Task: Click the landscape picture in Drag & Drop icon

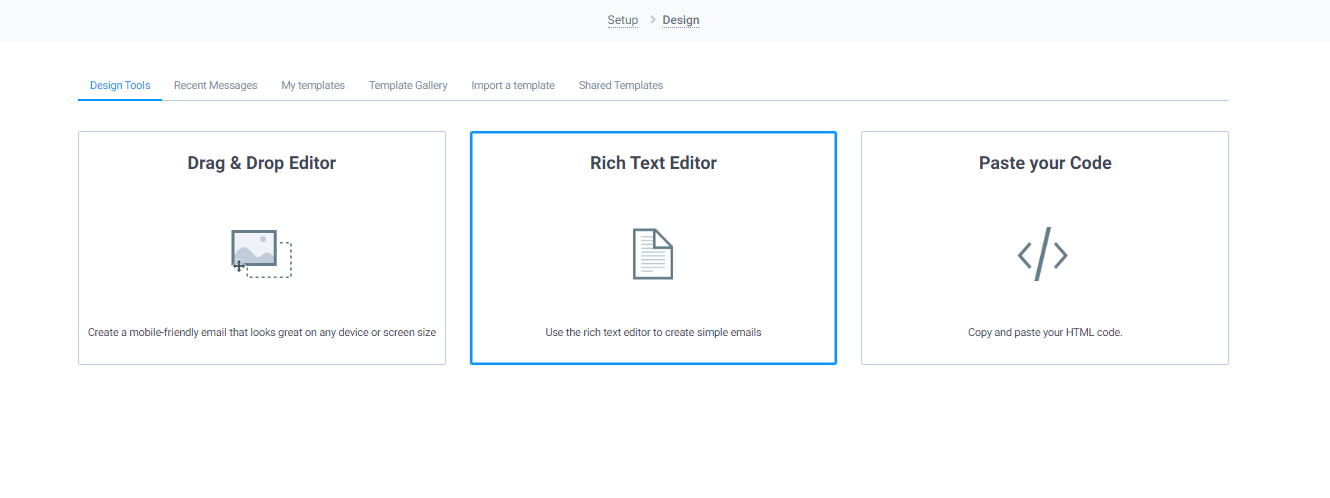Action: pos(254,246)
